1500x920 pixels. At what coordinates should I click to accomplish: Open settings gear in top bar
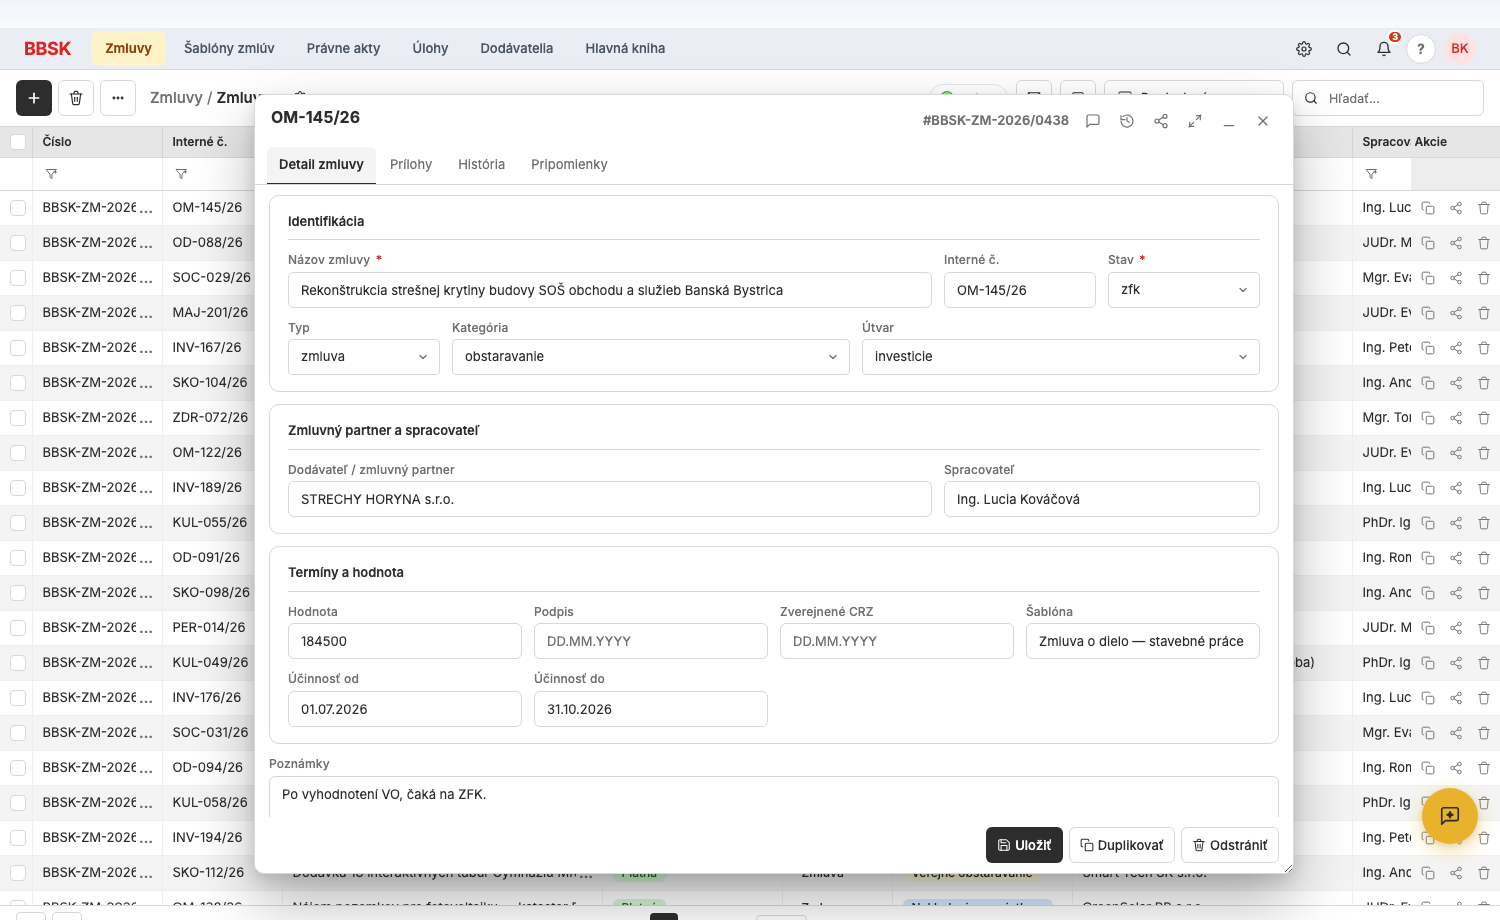click(x=1304, y=49)
